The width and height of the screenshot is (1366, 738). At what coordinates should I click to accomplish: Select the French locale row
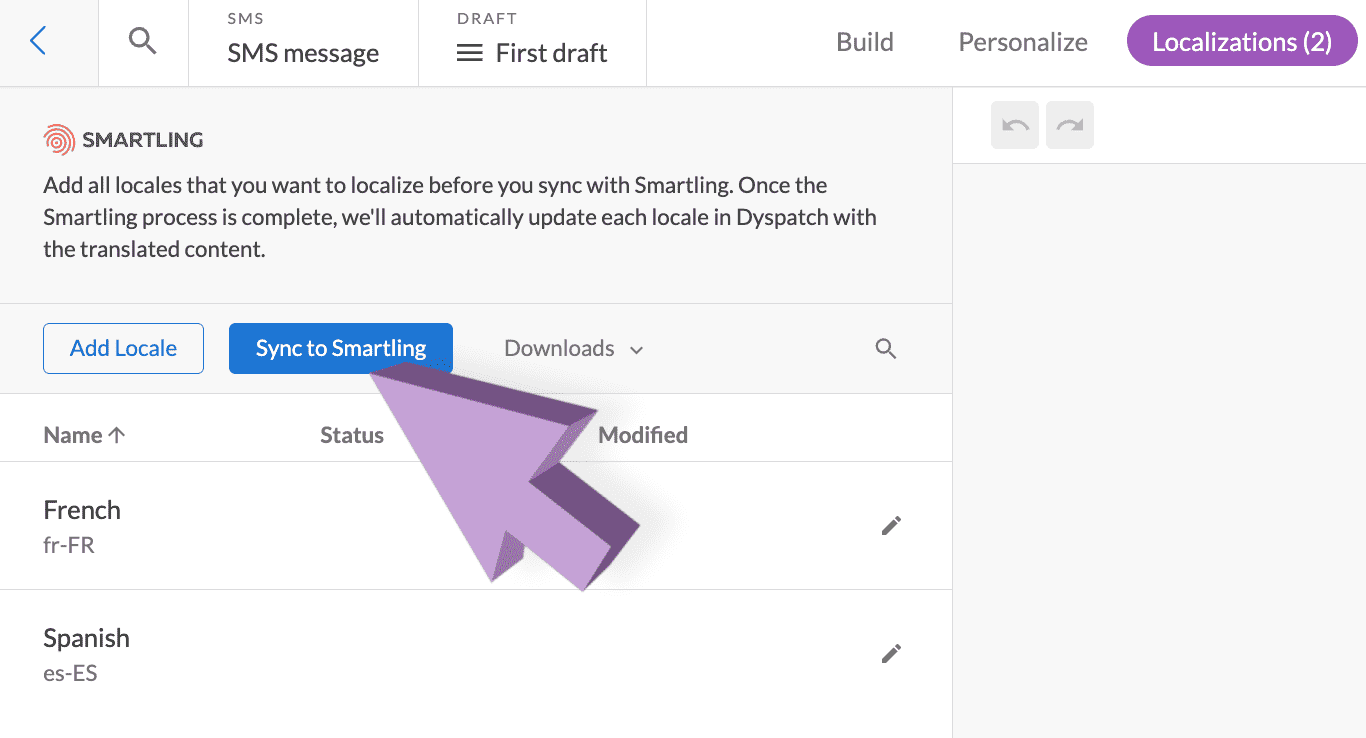pos(476,526)
